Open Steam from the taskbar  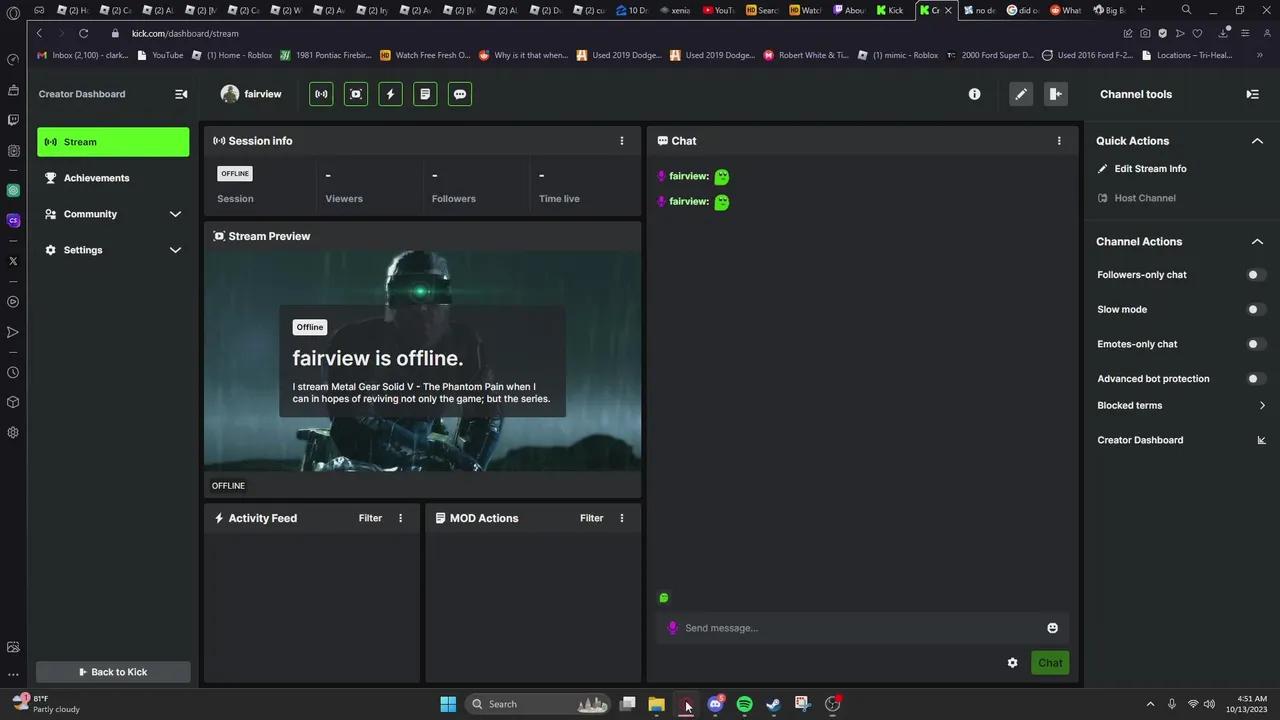[x=773, y=704]
